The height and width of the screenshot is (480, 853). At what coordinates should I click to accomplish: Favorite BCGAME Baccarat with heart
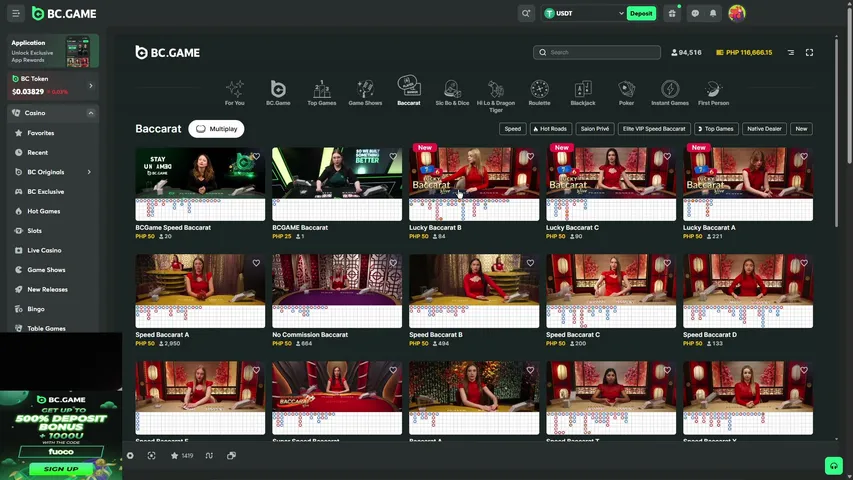coord(393,156)
